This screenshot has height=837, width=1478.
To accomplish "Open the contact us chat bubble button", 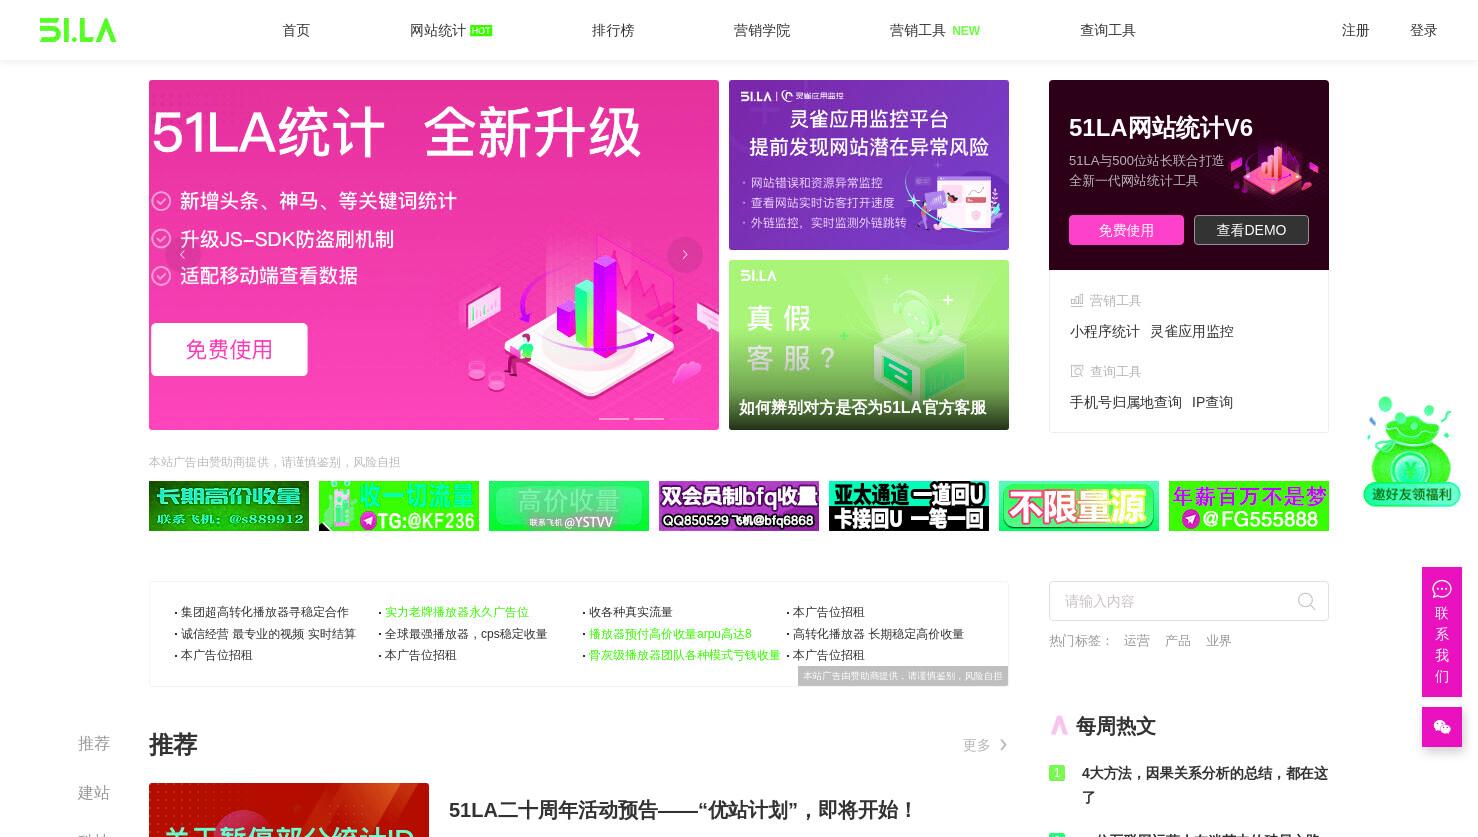I will point(1442,632).
